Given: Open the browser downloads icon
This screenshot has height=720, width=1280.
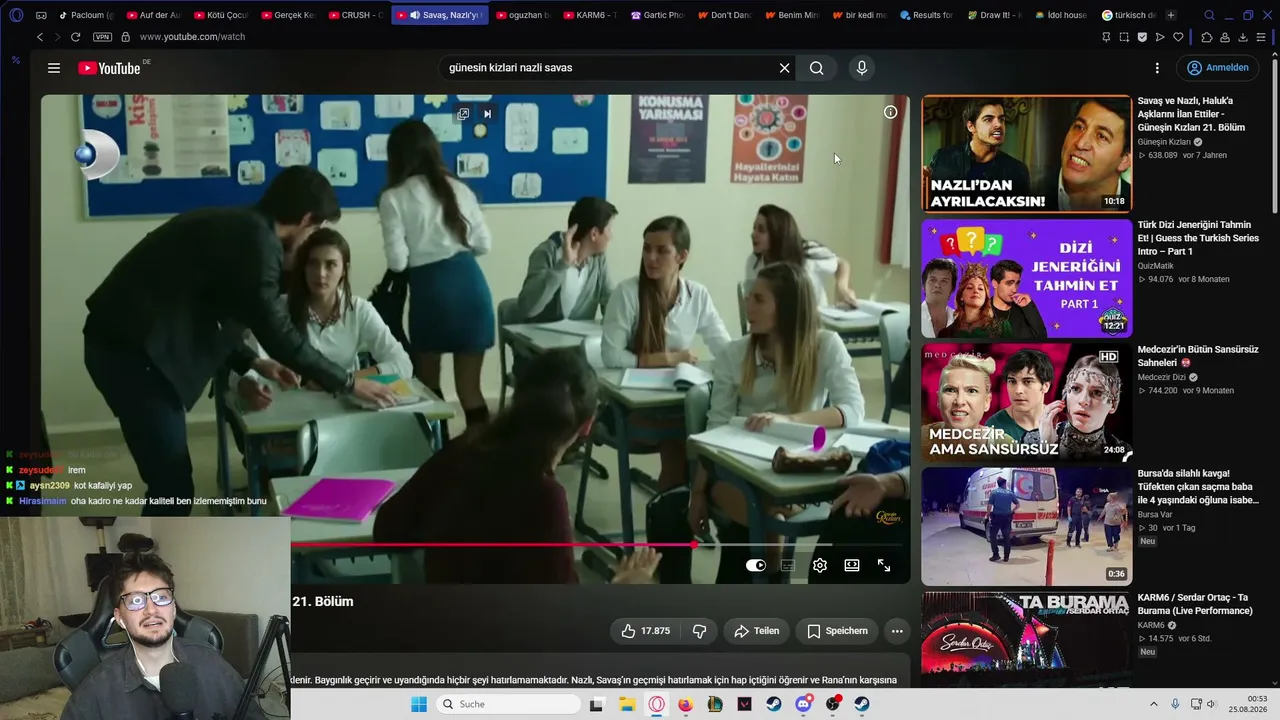Looking at the screenshot, I should point(1243,37).
